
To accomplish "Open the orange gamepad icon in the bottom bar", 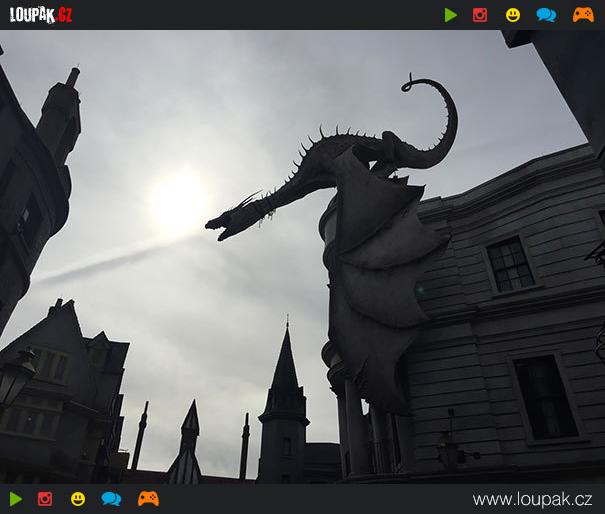I will 148,499.
